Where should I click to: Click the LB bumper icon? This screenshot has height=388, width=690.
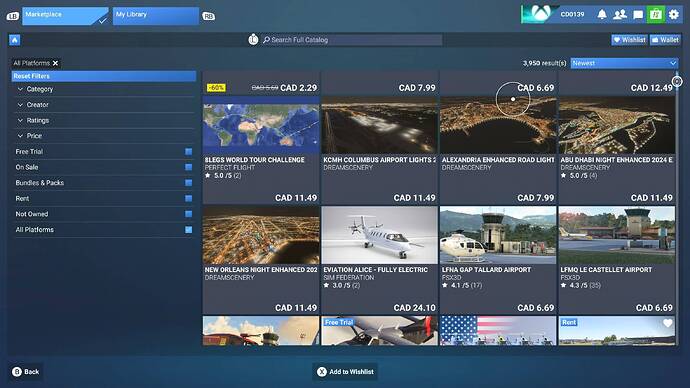(x=12, y=16)
